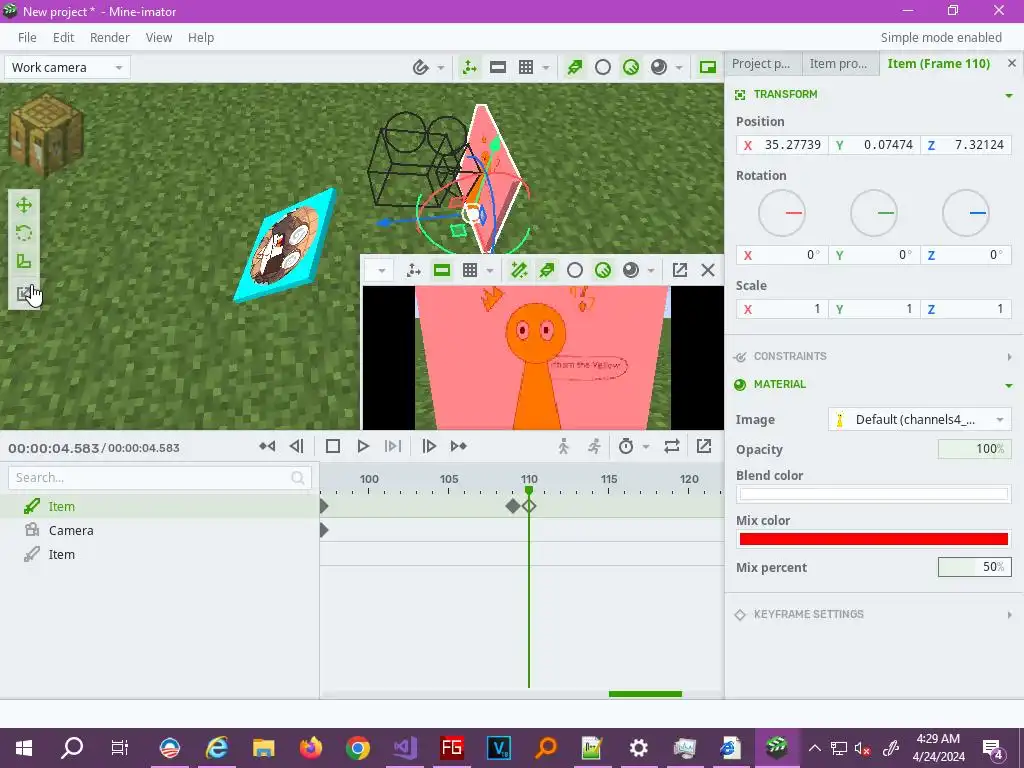Step forward one frame

[429, 446]
